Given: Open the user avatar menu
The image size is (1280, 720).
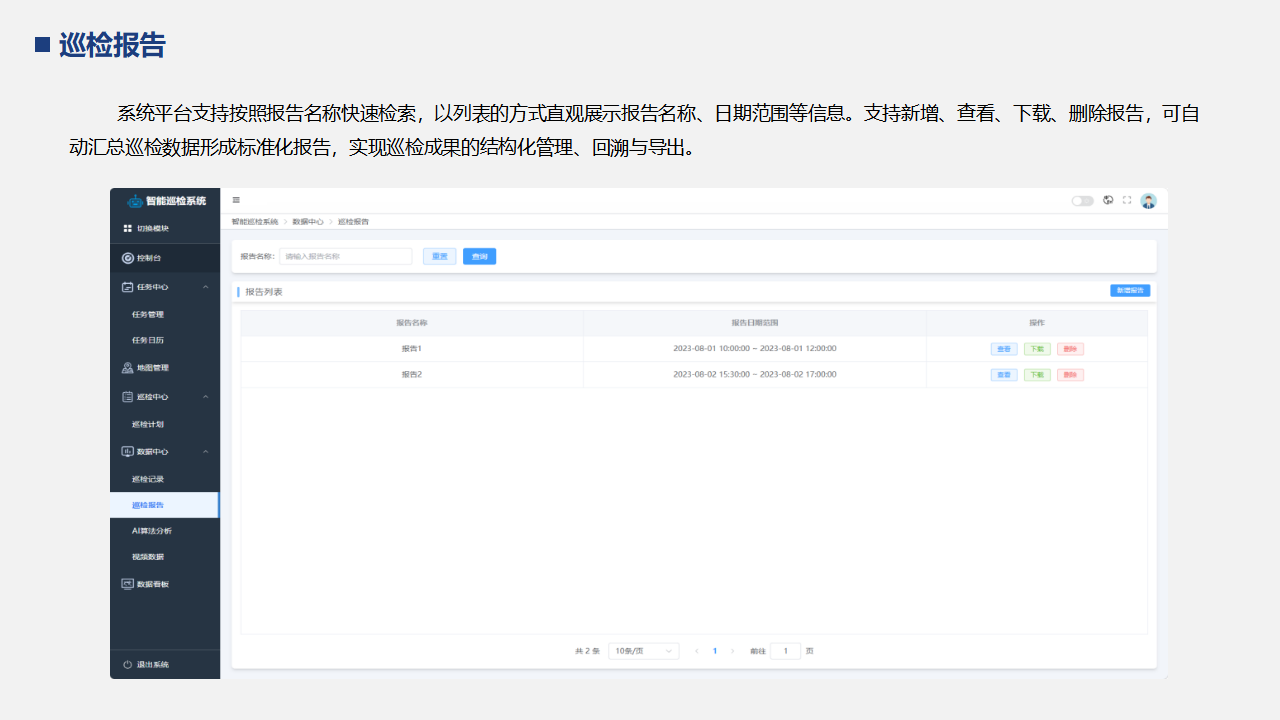Looking at the screenshot, I should click(x=1148, y=201).
